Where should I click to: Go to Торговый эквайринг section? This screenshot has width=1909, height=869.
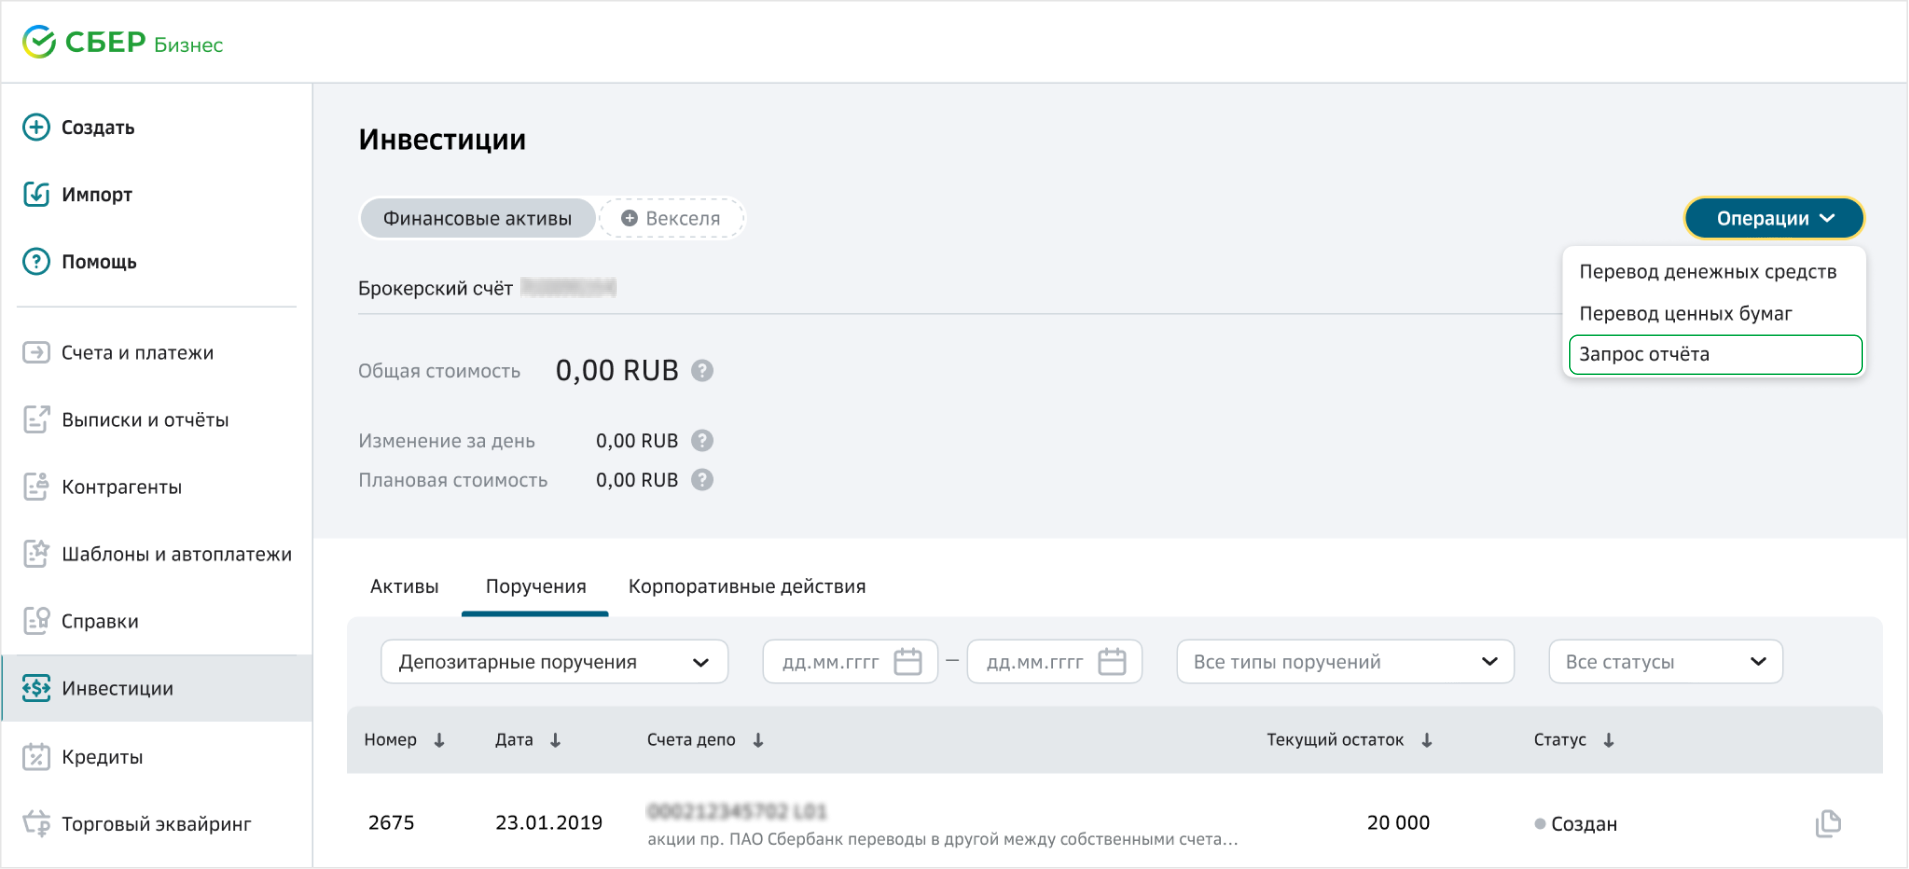156,823
